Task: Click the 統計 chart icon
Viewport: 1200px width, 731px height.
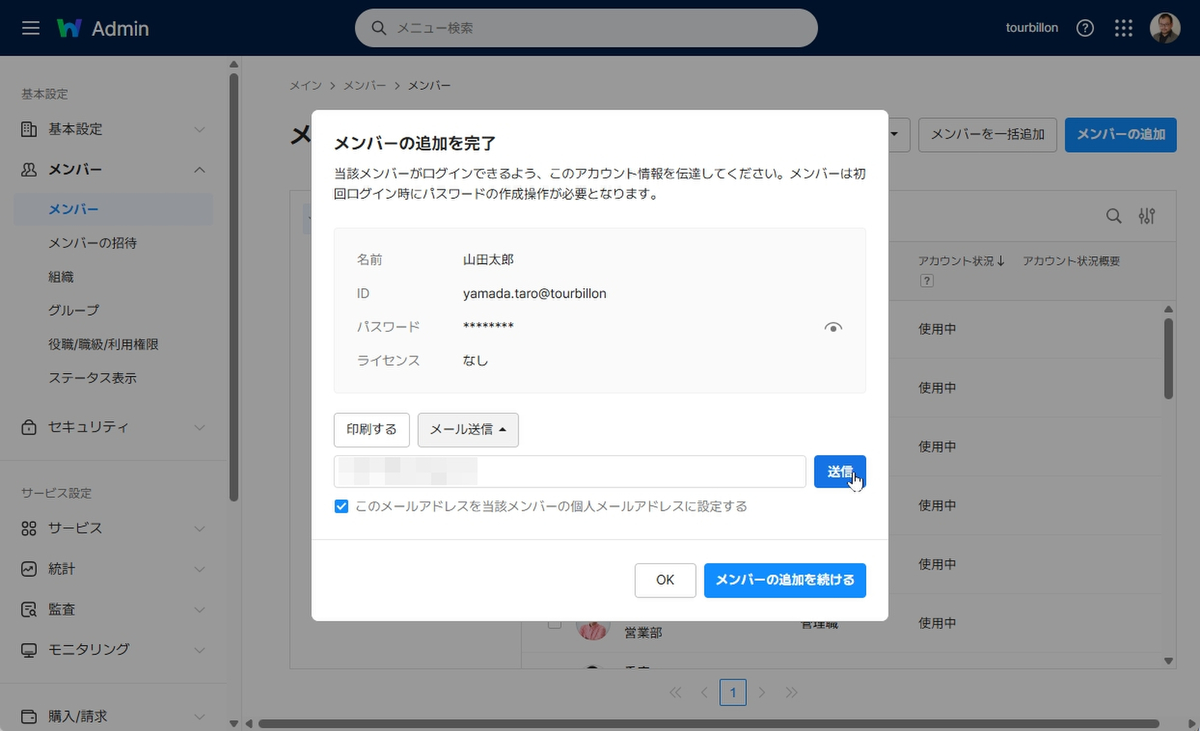Action: click(29, 569)
